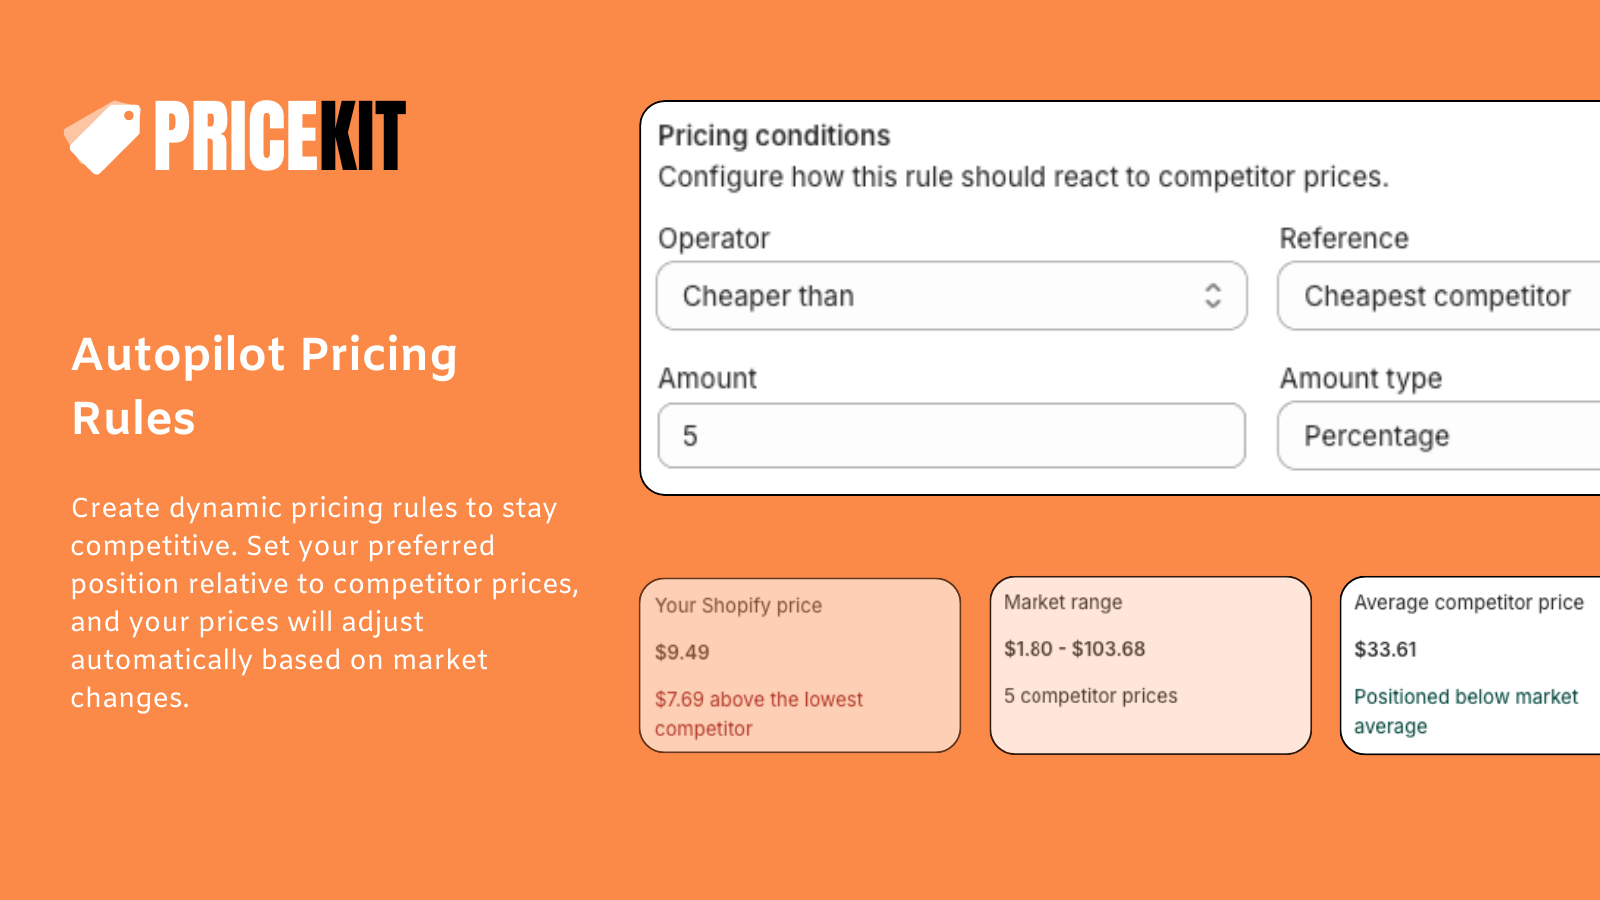Image resolution: width=1600 pixels, height=900 pixels.
Task: Click the 5 competitor prices text
Action: [x=1091, y=696]
